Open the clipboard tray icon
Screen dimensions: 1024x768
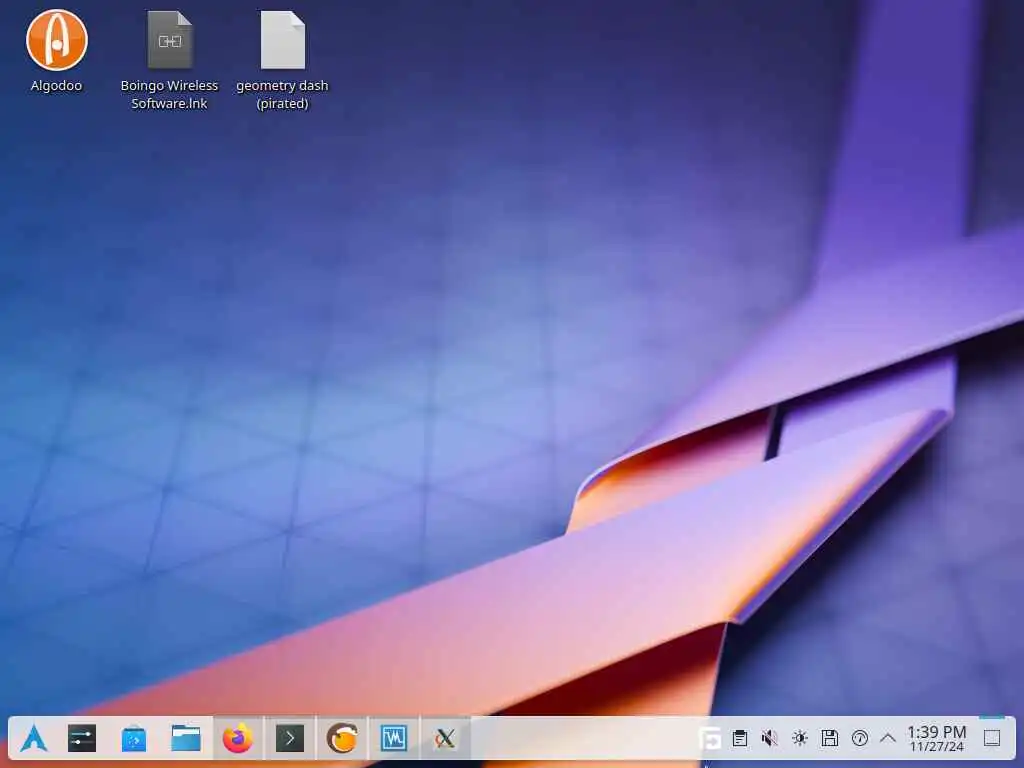740,739
